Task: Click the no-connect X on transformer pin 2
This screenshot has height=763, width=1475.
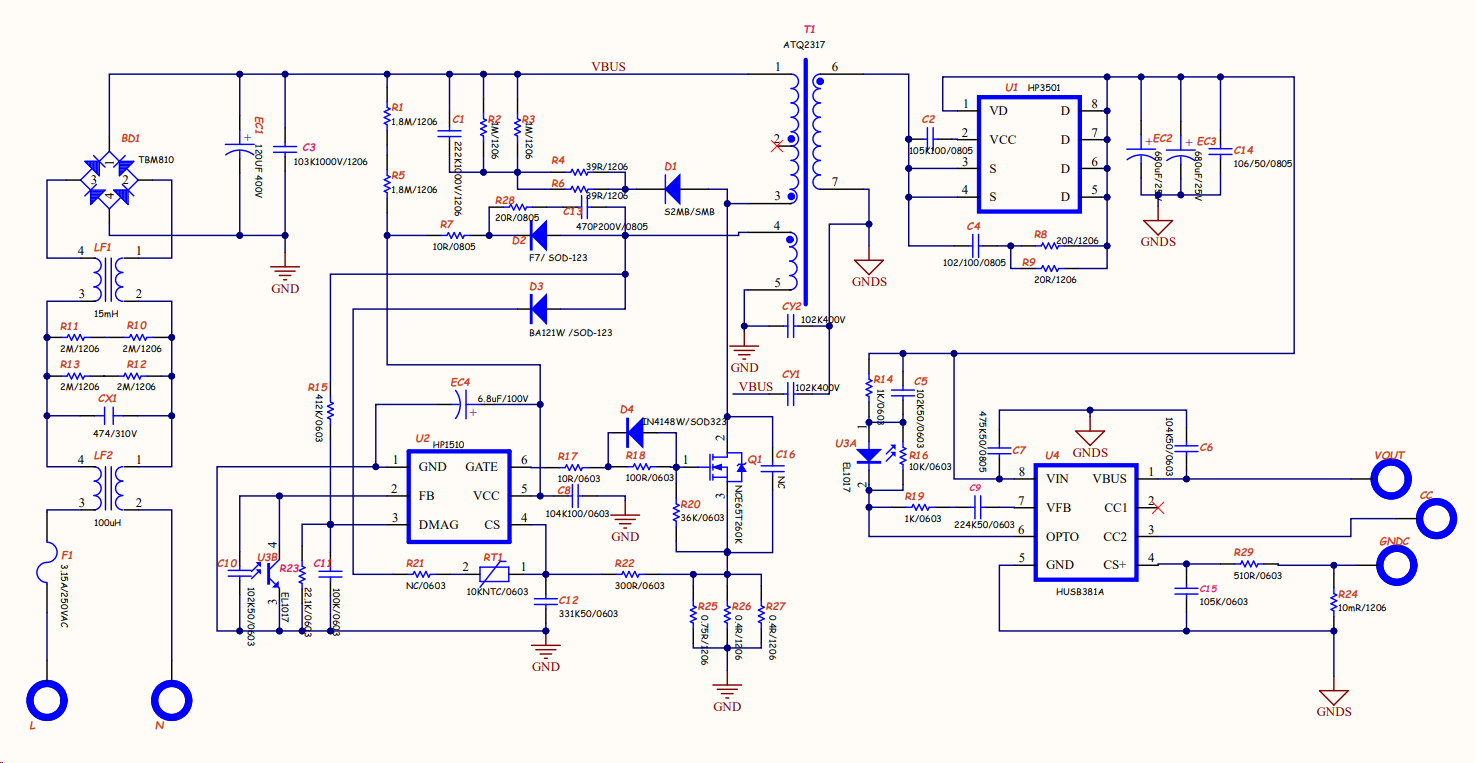Action: pos(777,147)
